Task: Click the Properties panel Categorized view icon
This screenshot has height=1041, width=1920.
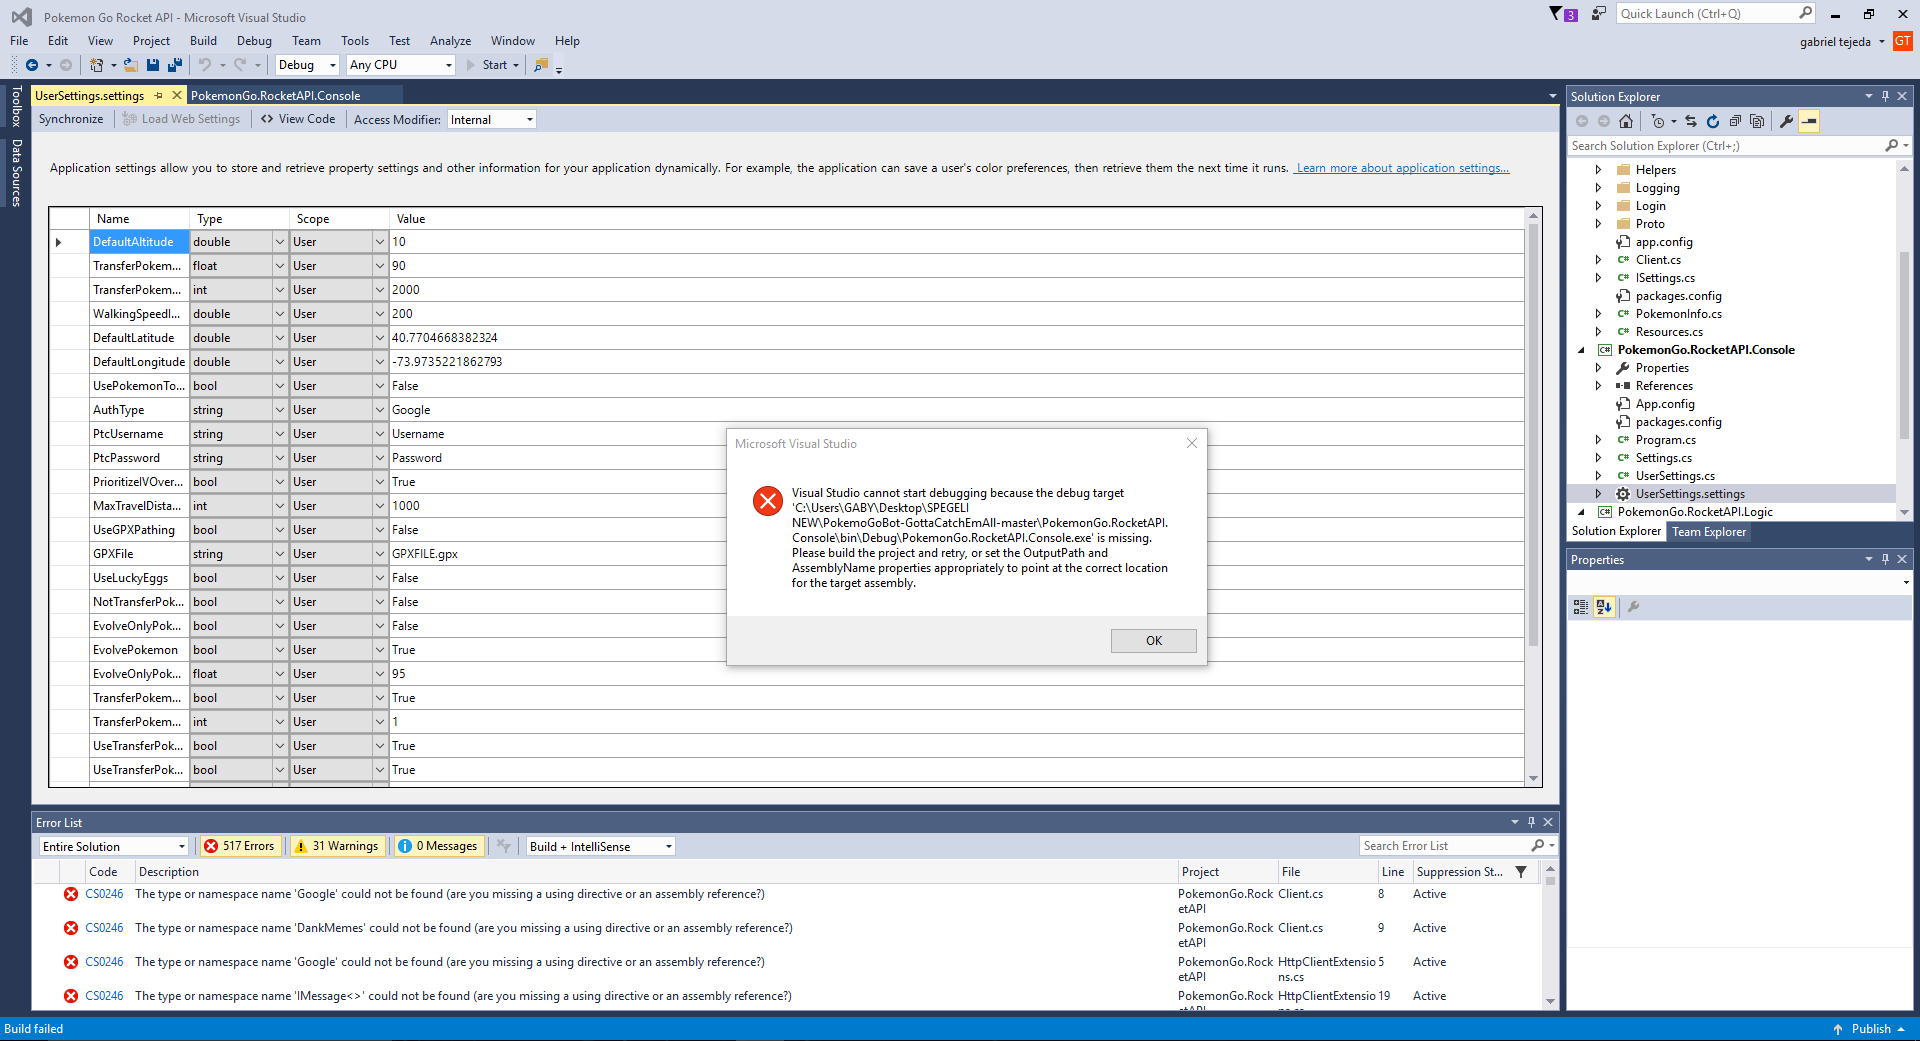Action: click(1581, 607)
